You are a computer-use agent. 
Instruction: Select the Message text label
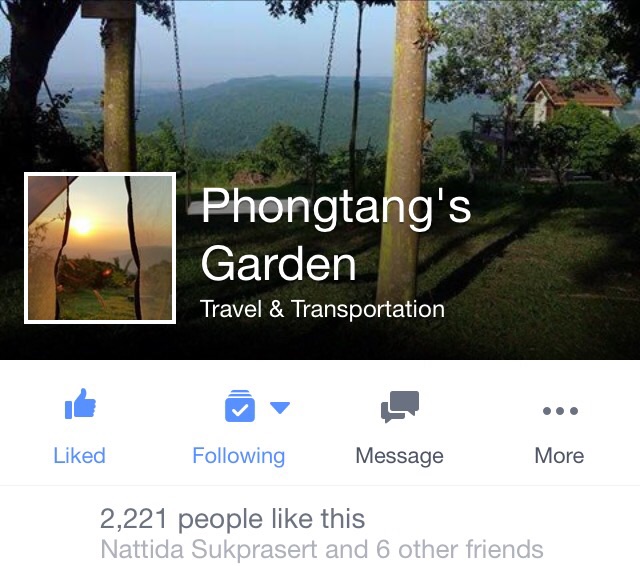(400, 456)
